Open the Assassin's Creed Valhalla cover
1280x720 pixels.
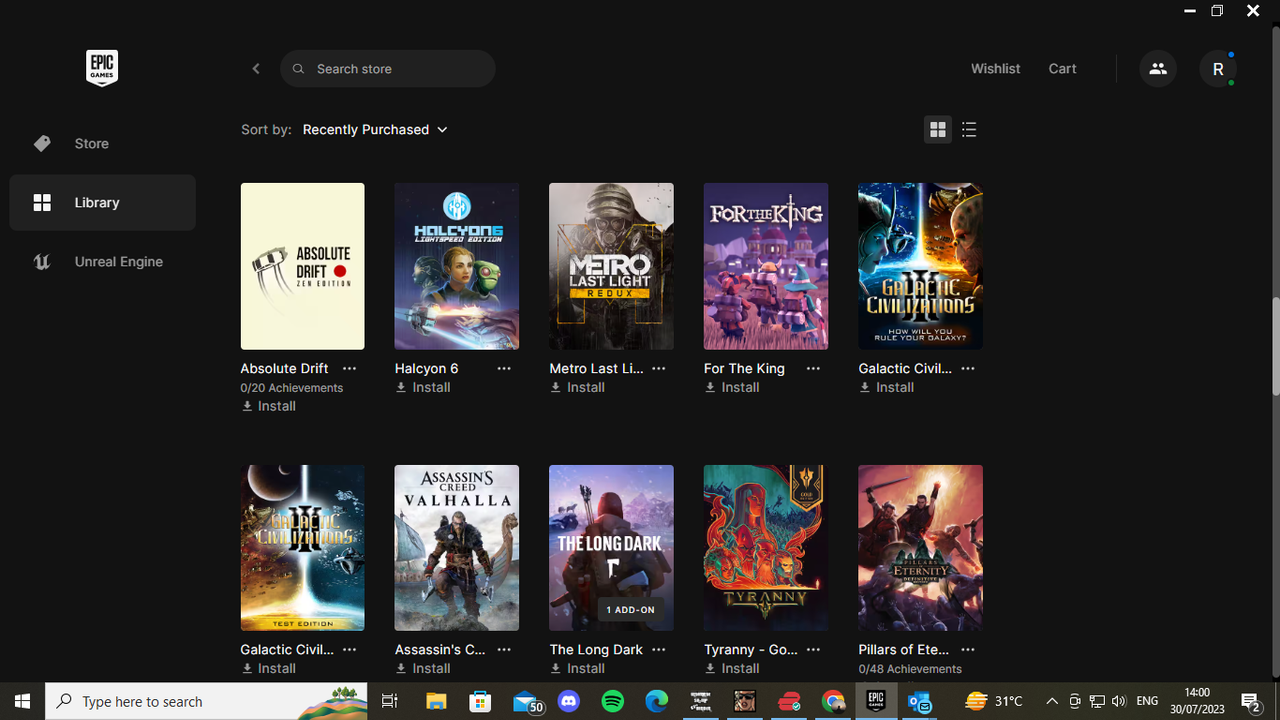coord(457,548)
